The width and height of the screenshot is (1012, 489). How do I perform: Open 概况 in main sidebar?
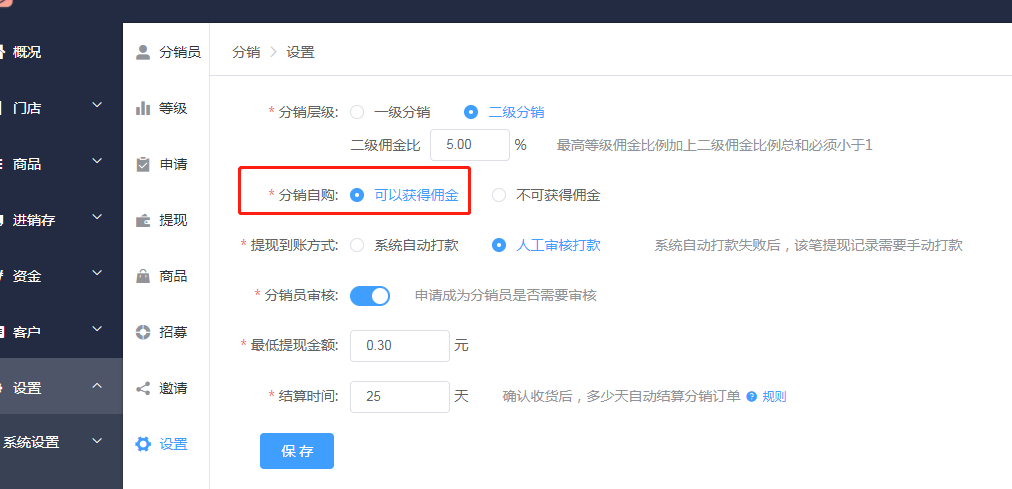[x=27, y=52]
